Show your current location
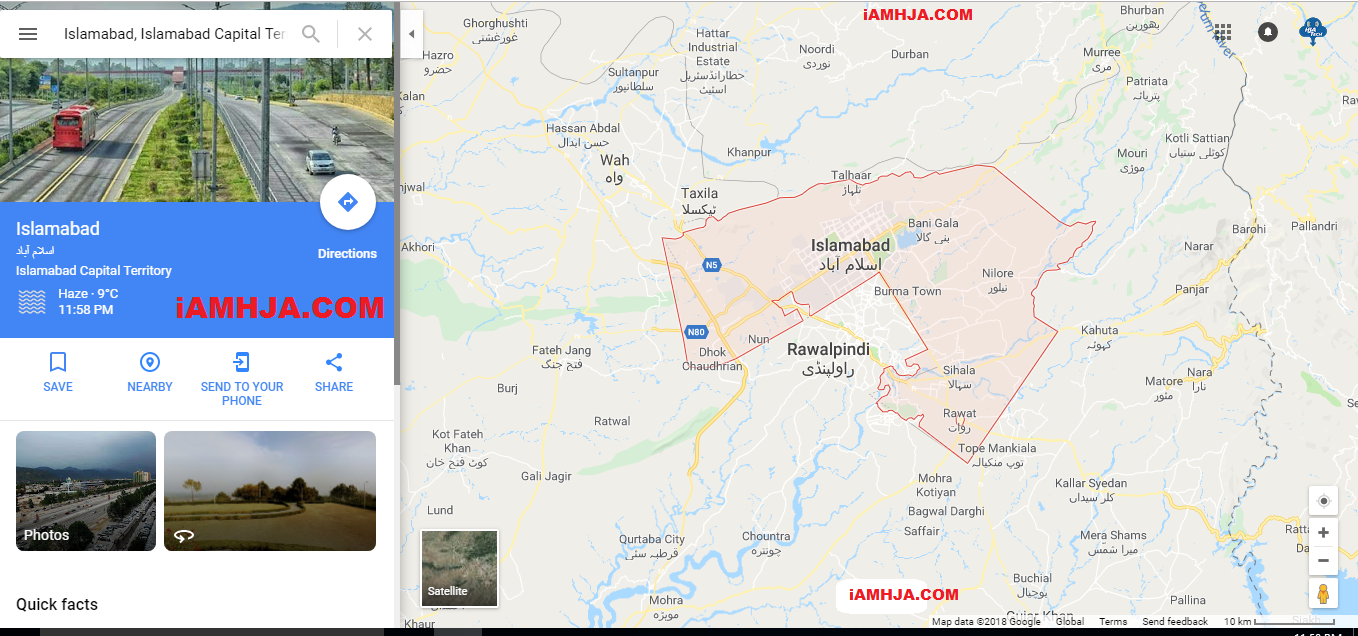This screenshot has height=636, width=1358. click(1323, 501)
